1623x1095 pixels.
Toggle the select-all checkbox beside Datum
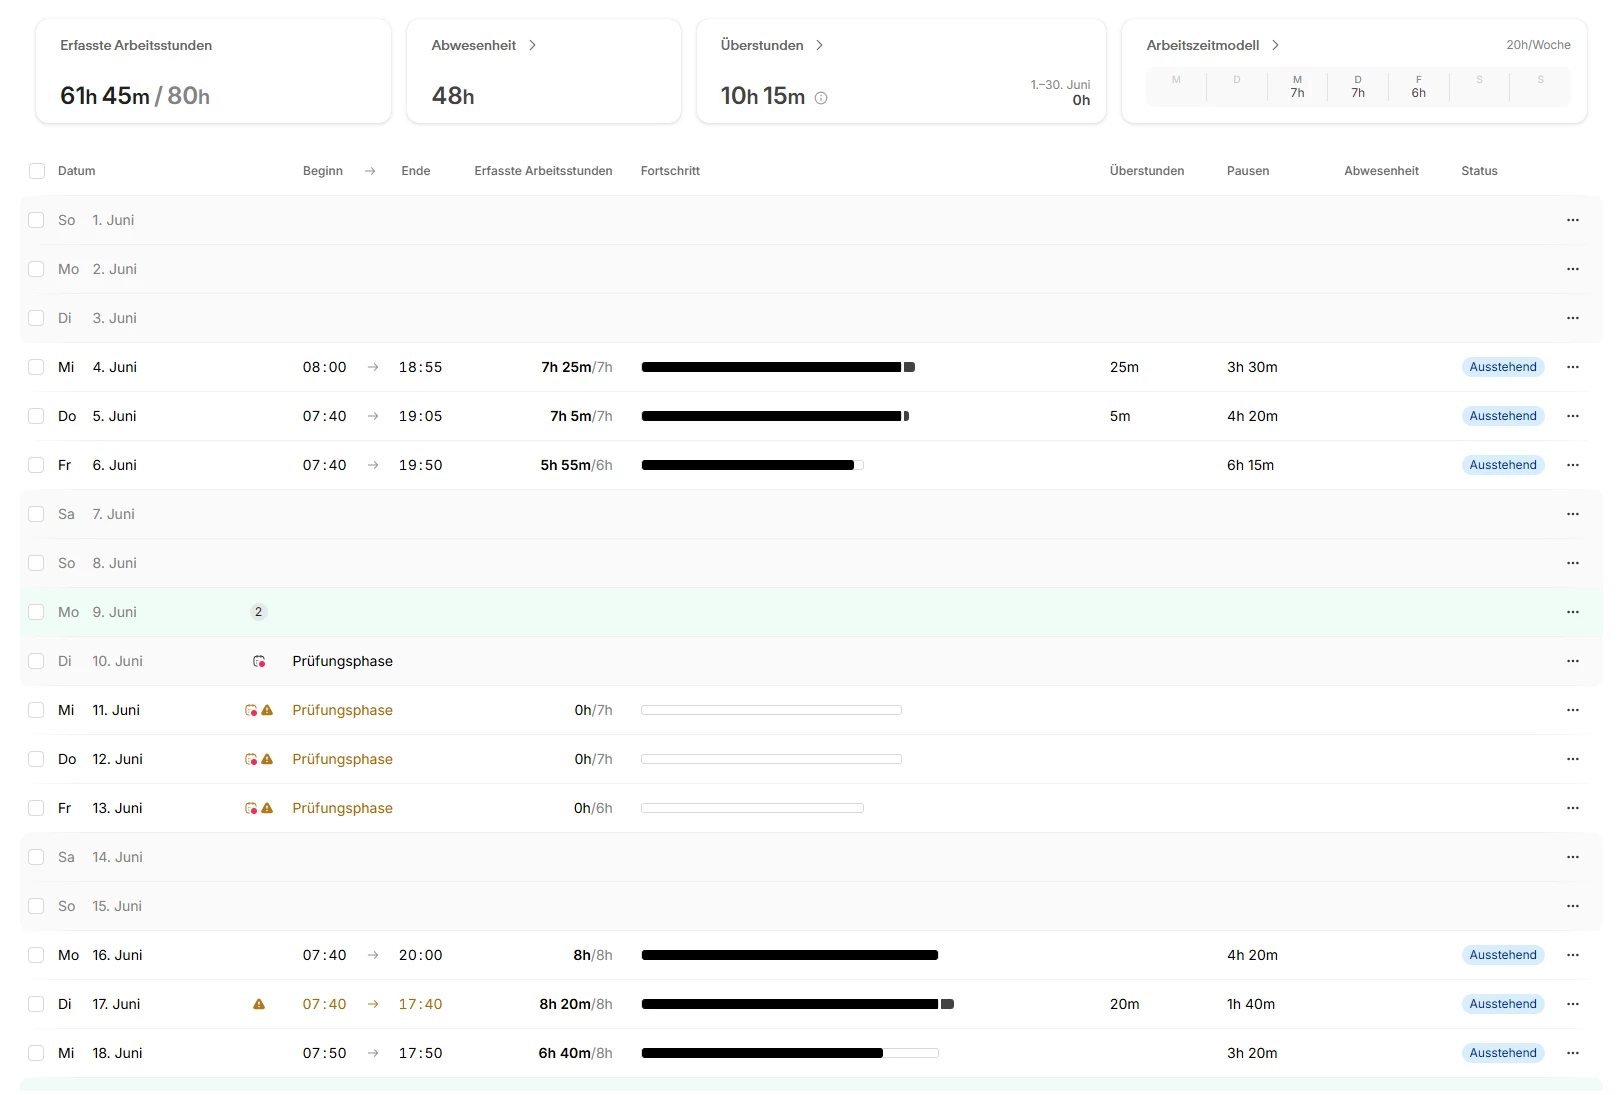(37, 171)
